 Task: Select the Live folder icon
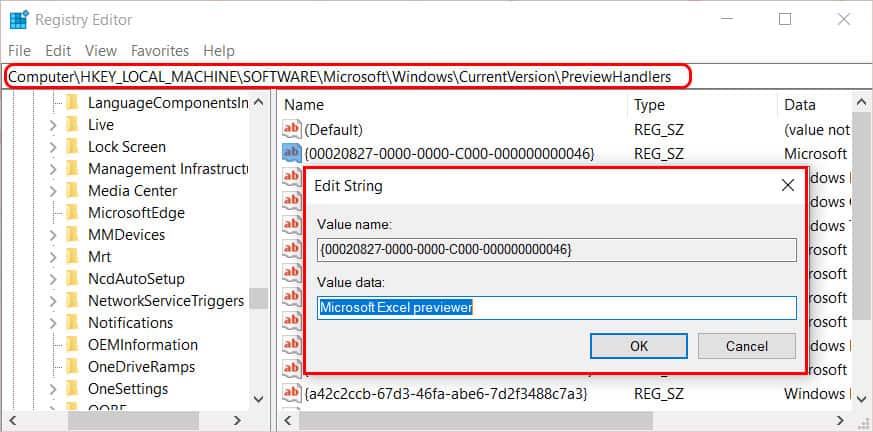point(72,125)
